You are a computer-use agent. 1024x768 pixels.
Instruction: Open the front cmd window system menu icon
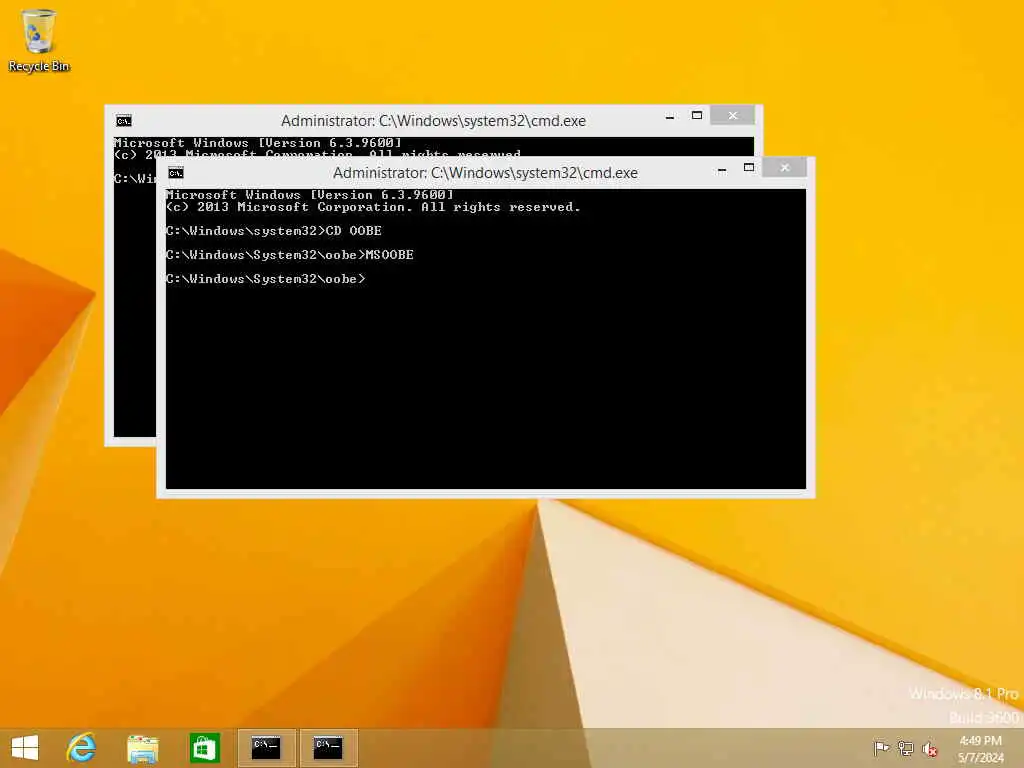tap(176, 173)
